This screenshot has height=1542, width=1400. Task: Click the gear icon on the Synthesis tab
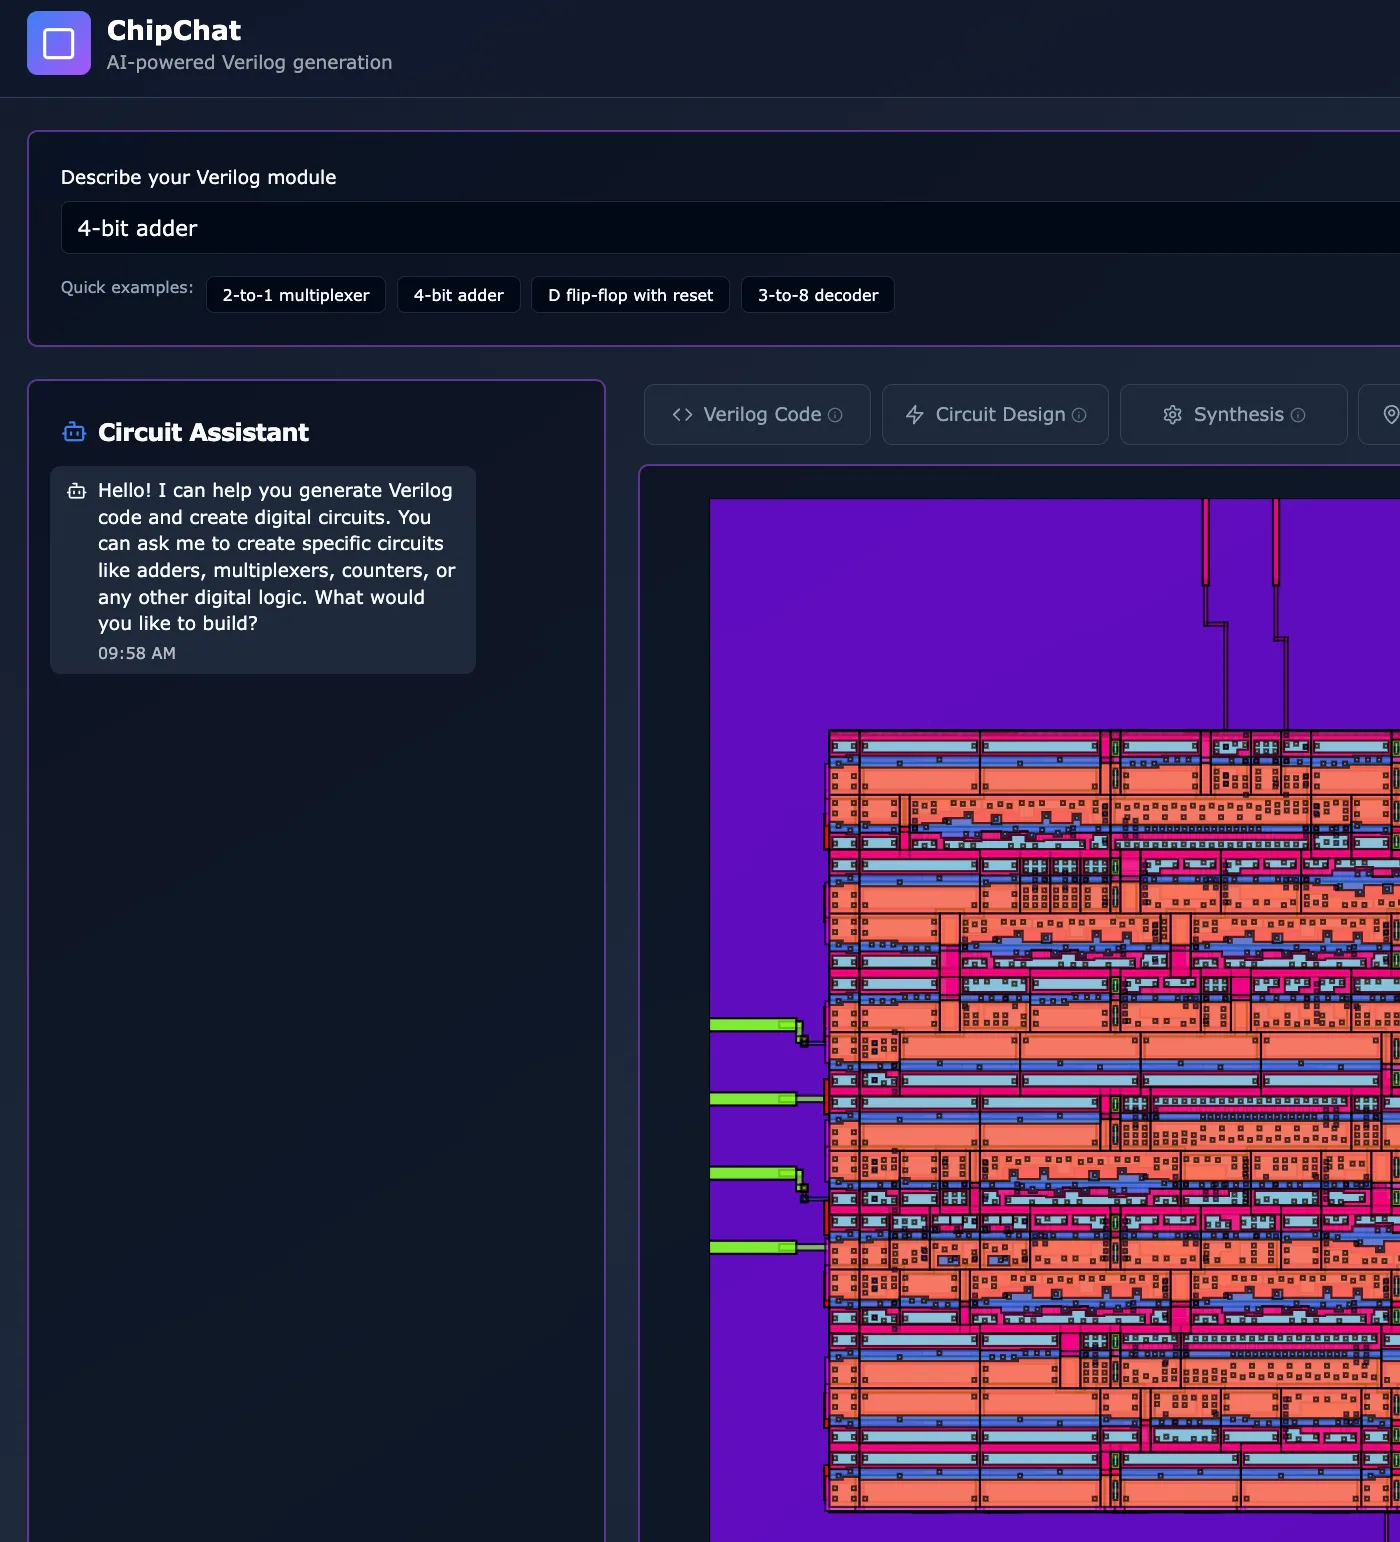[1171, 414]
